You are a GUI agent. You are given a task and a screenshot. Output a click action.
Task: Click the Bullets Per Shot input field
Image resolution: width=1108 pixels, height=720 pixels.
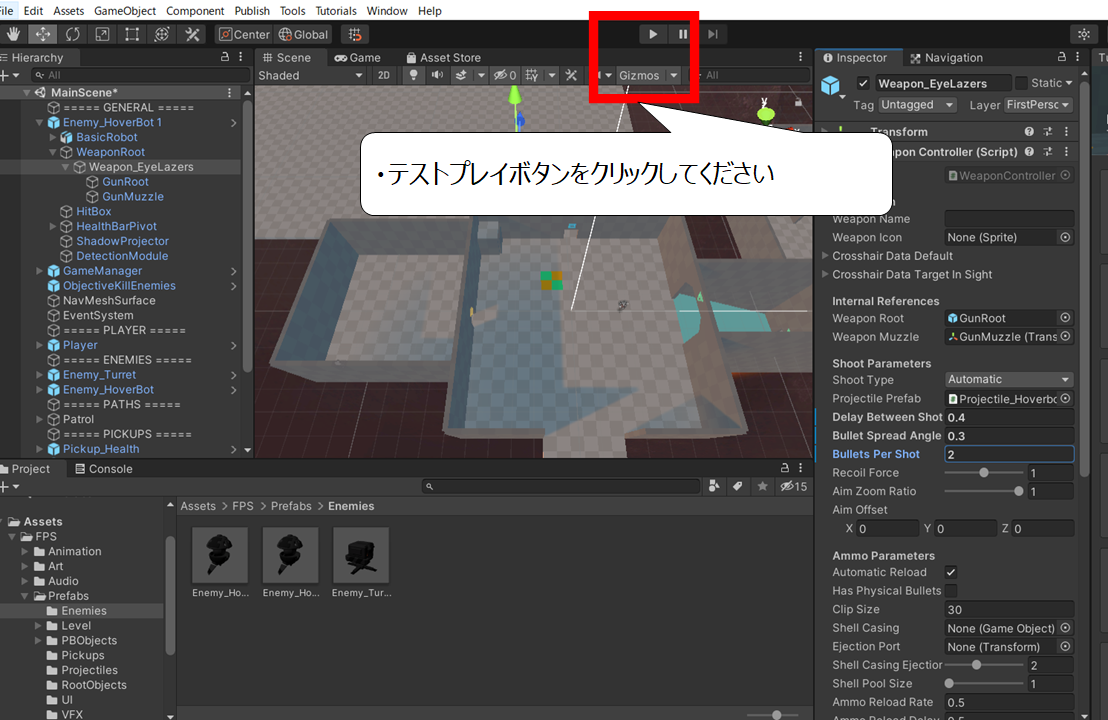(x=1009, y=454)
